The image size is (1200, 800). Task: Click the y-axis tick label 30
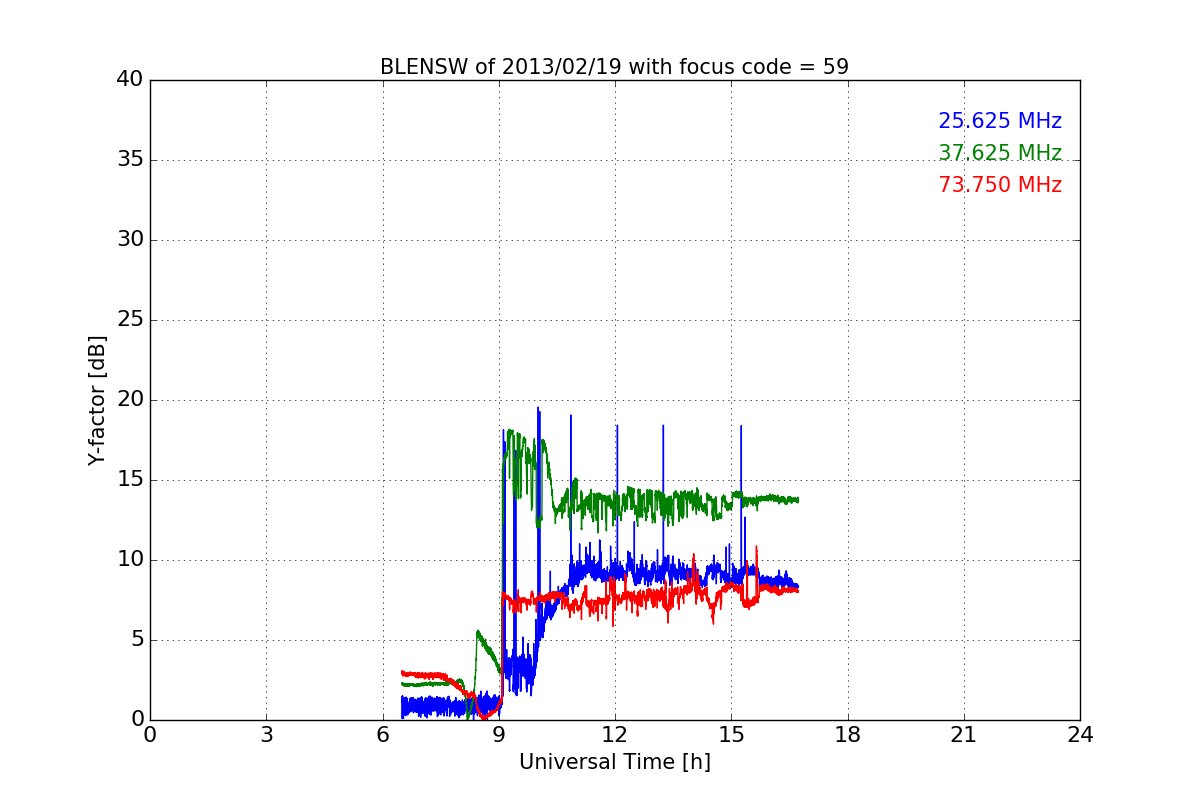[130, 239]
